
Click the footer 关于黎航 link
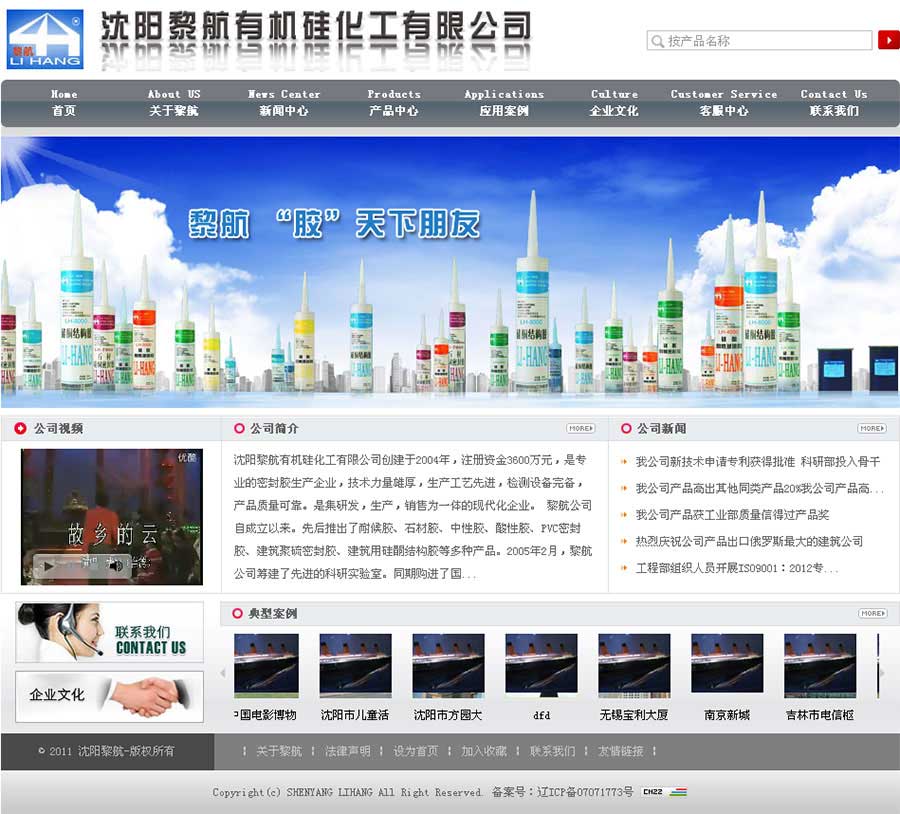coord(279,751)
